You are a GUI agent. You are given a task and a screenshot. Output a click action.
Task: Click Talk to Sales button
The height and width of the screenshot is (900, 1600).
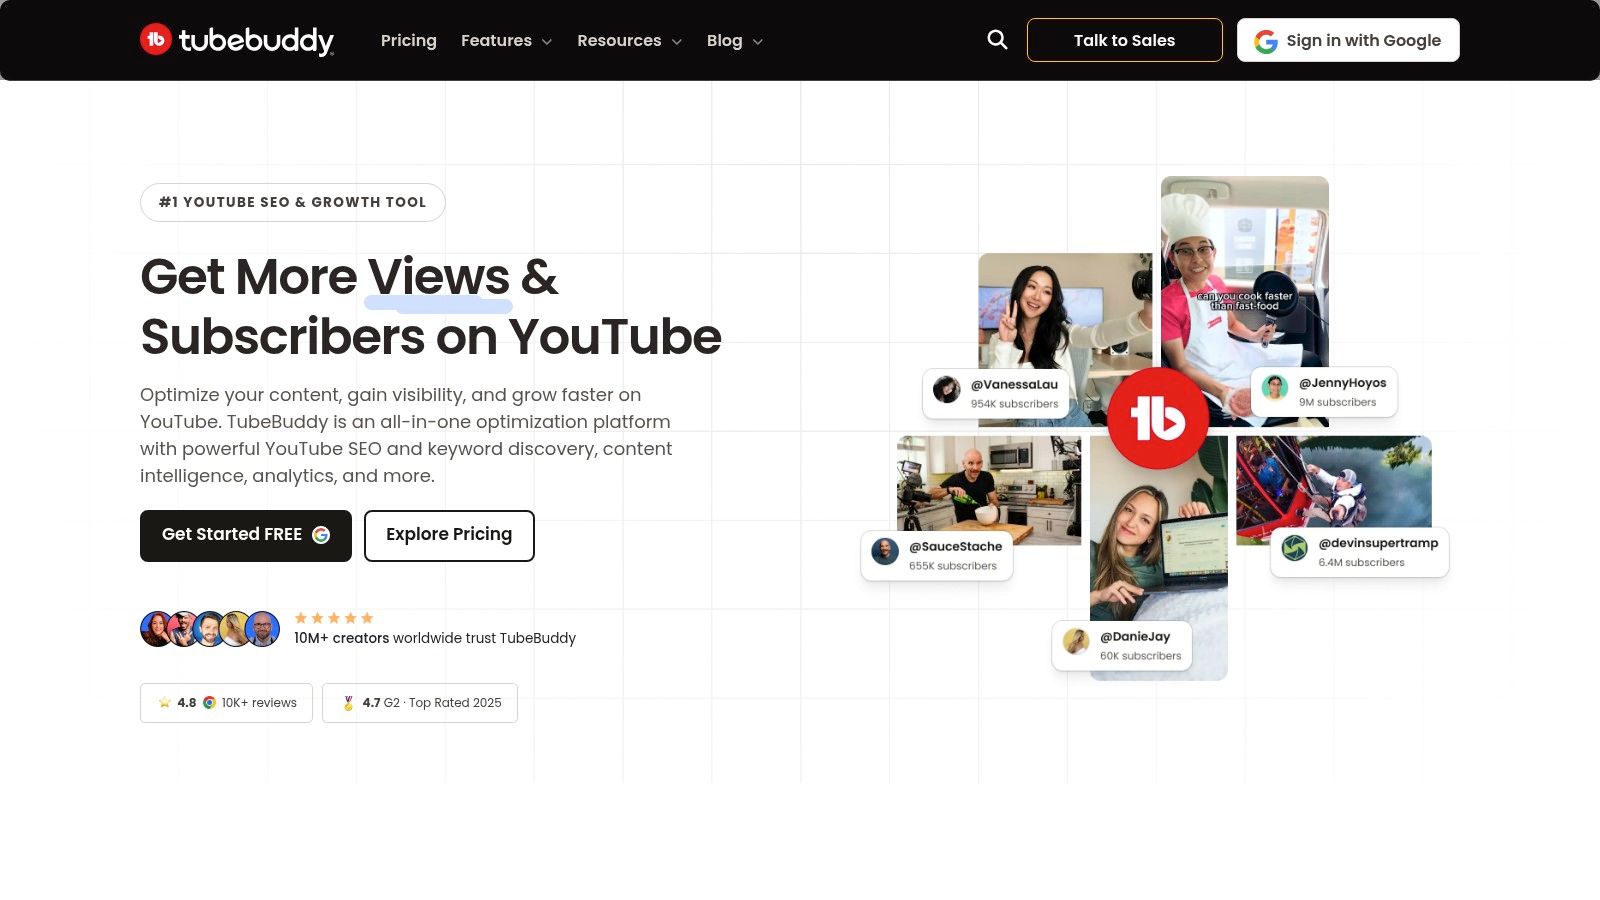[x=1125, y=40]
